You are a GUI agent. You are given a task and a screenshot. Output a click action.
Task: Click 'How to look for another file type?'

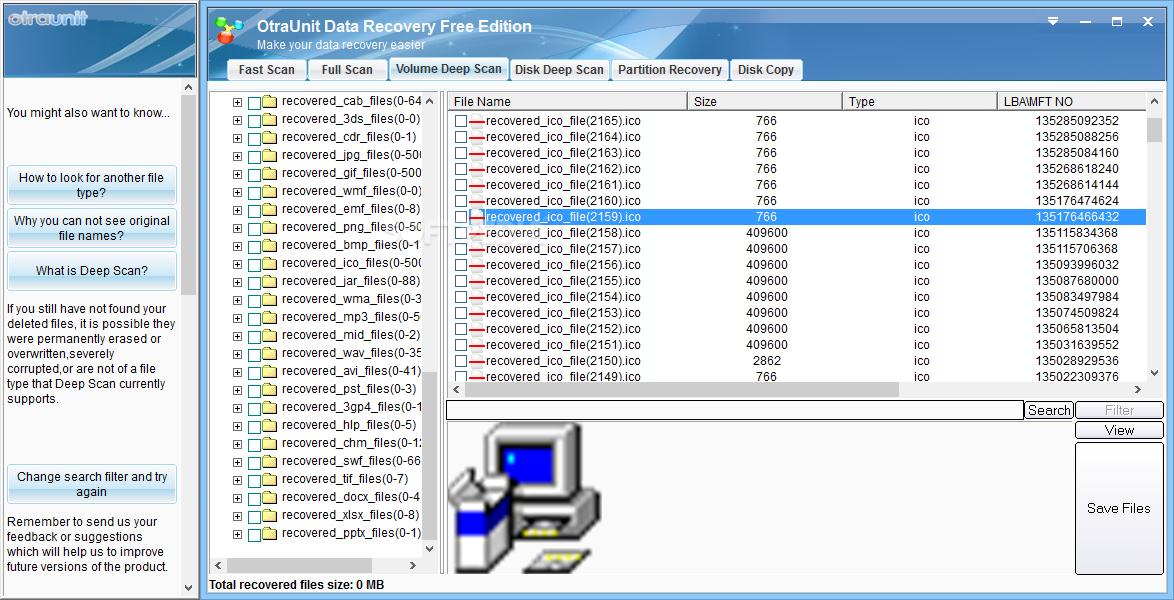[x=92, y=185]
